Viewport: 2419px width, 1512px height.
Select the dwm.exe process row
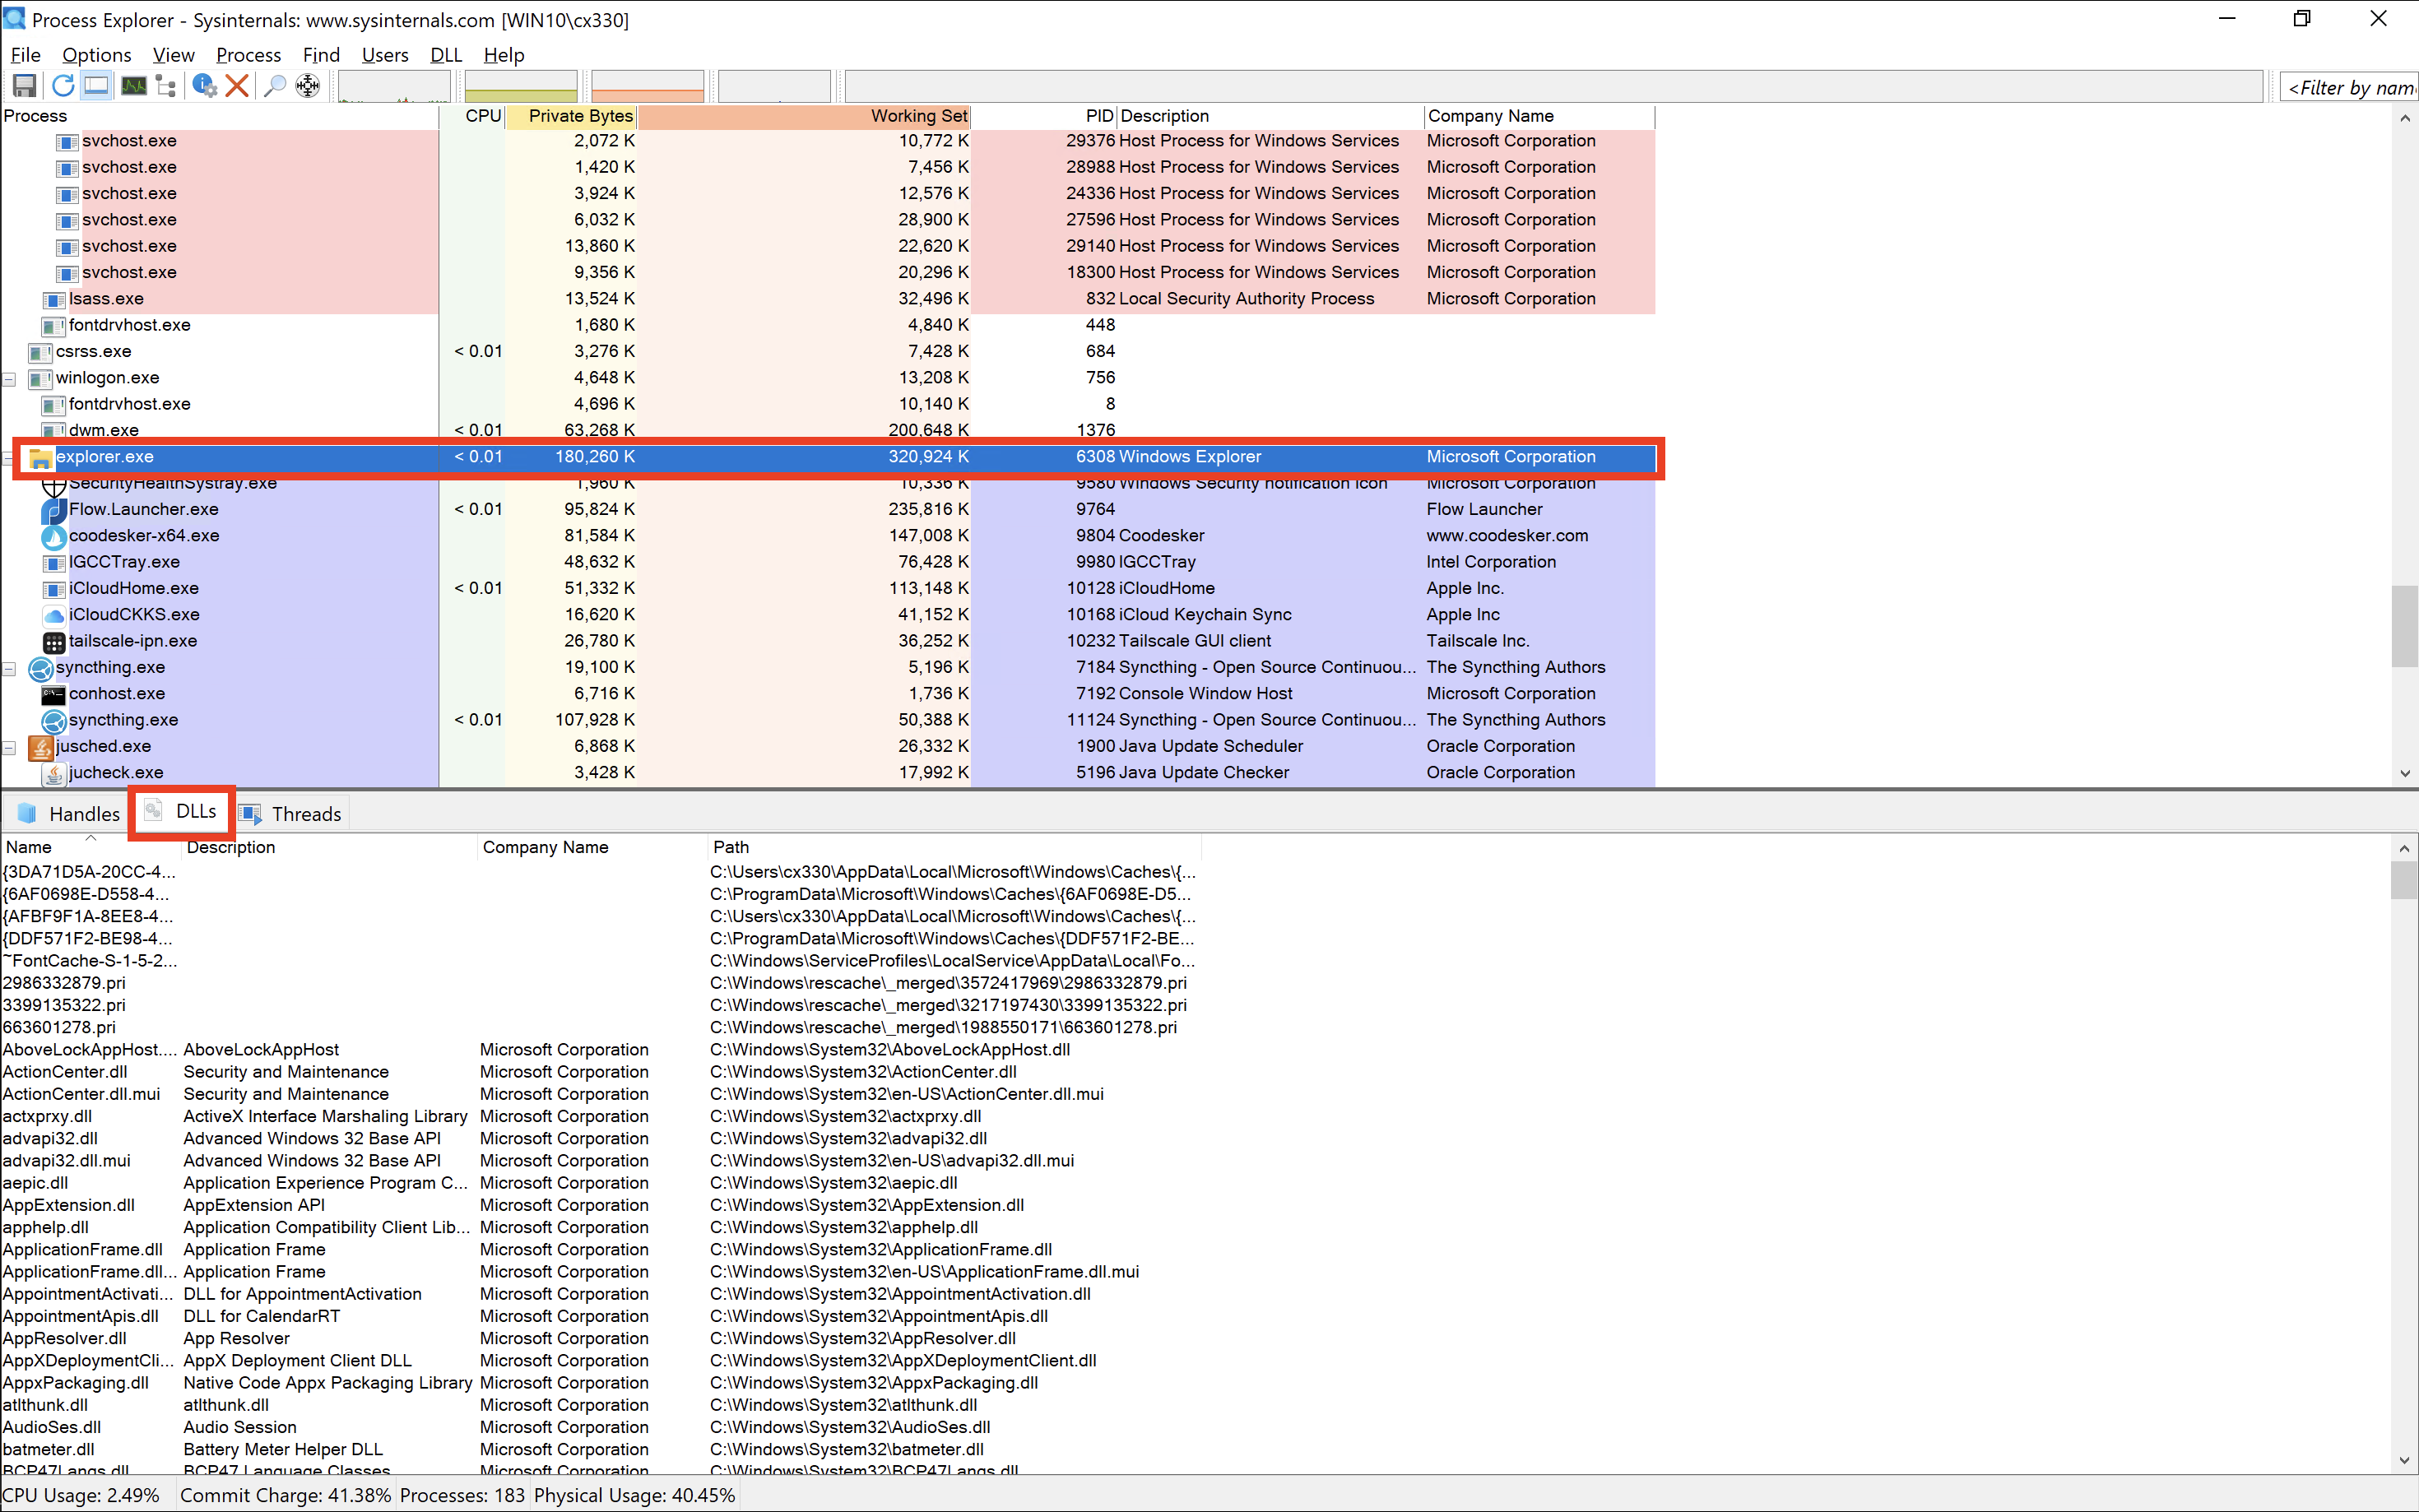click(x=828, y=430)
